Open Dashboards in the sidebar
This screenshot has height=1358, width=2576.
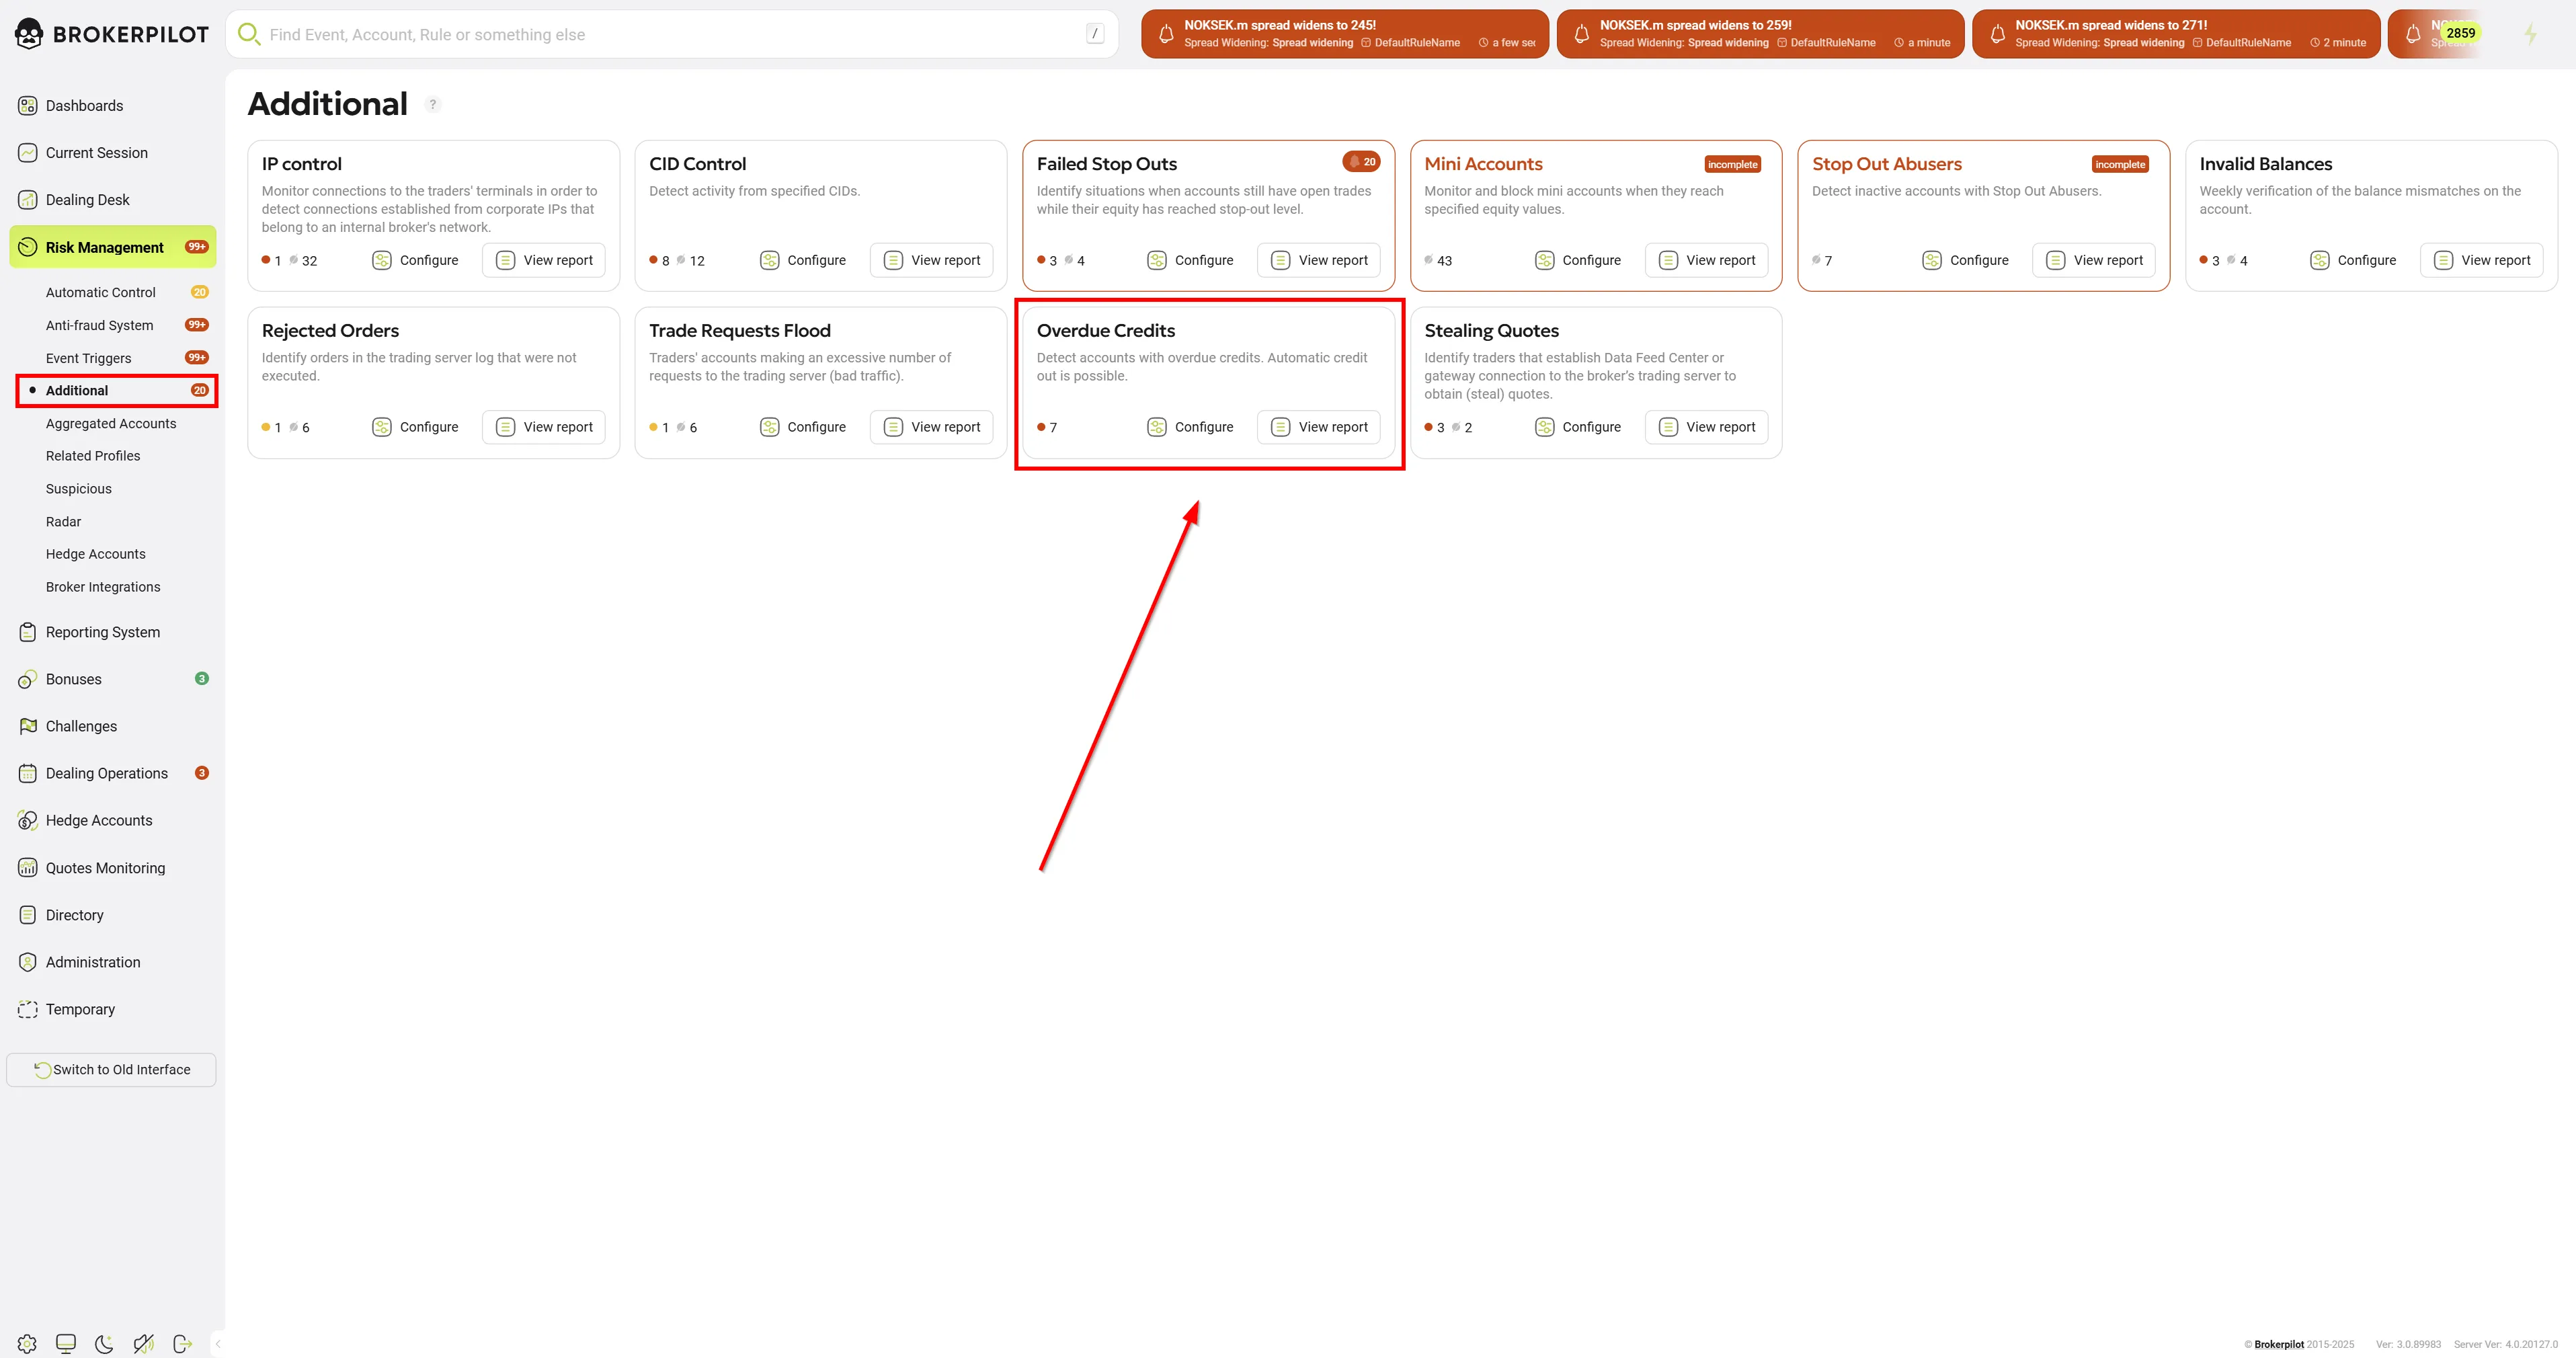tap(112, 105)
